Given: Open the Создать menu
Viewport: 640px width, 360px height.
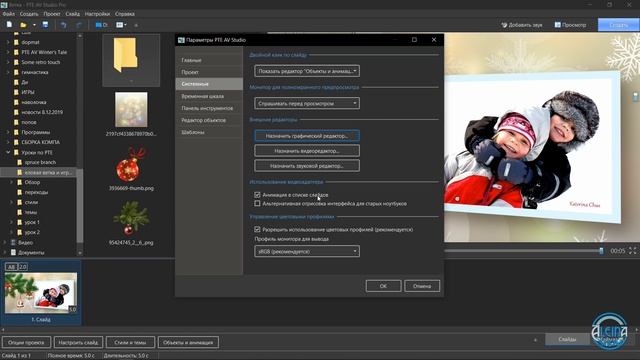Looking at the screenshot, I should (29, 14).
